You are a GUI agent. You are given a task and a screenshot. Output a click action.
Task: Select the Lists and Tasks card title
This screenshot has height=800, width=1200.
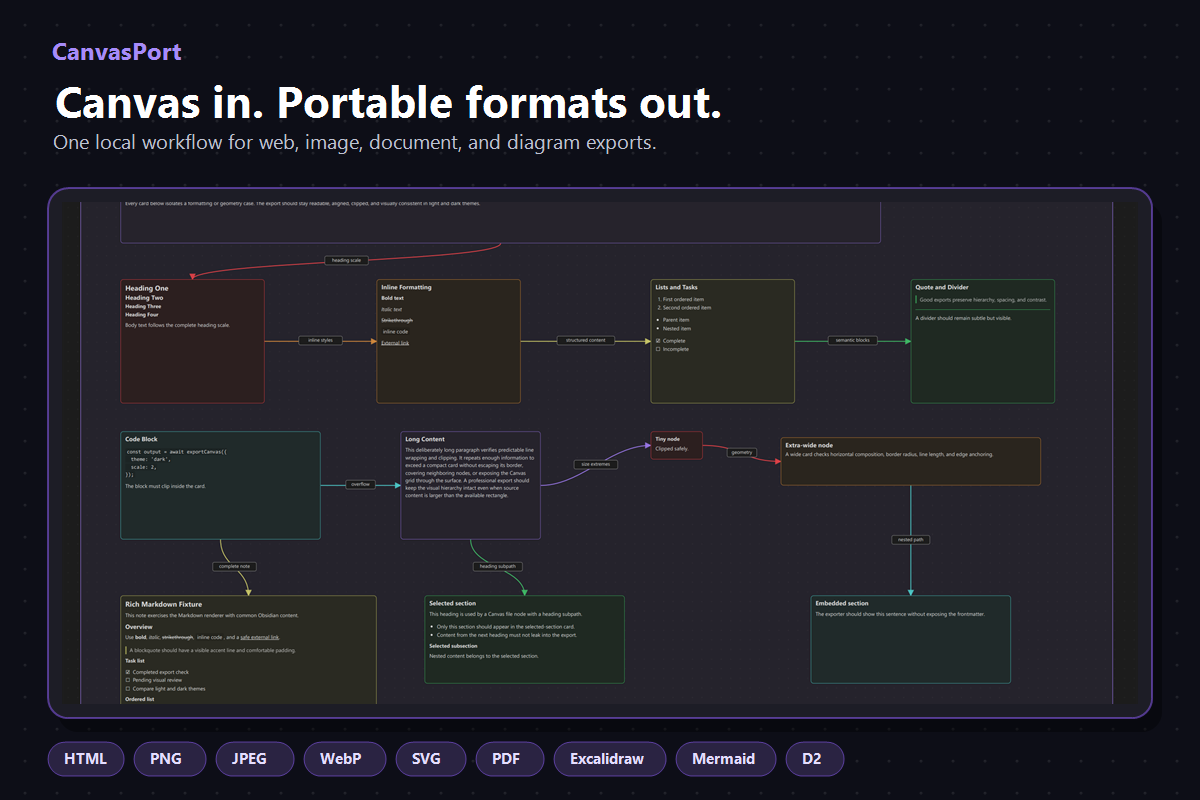click(x=677, y=288)
